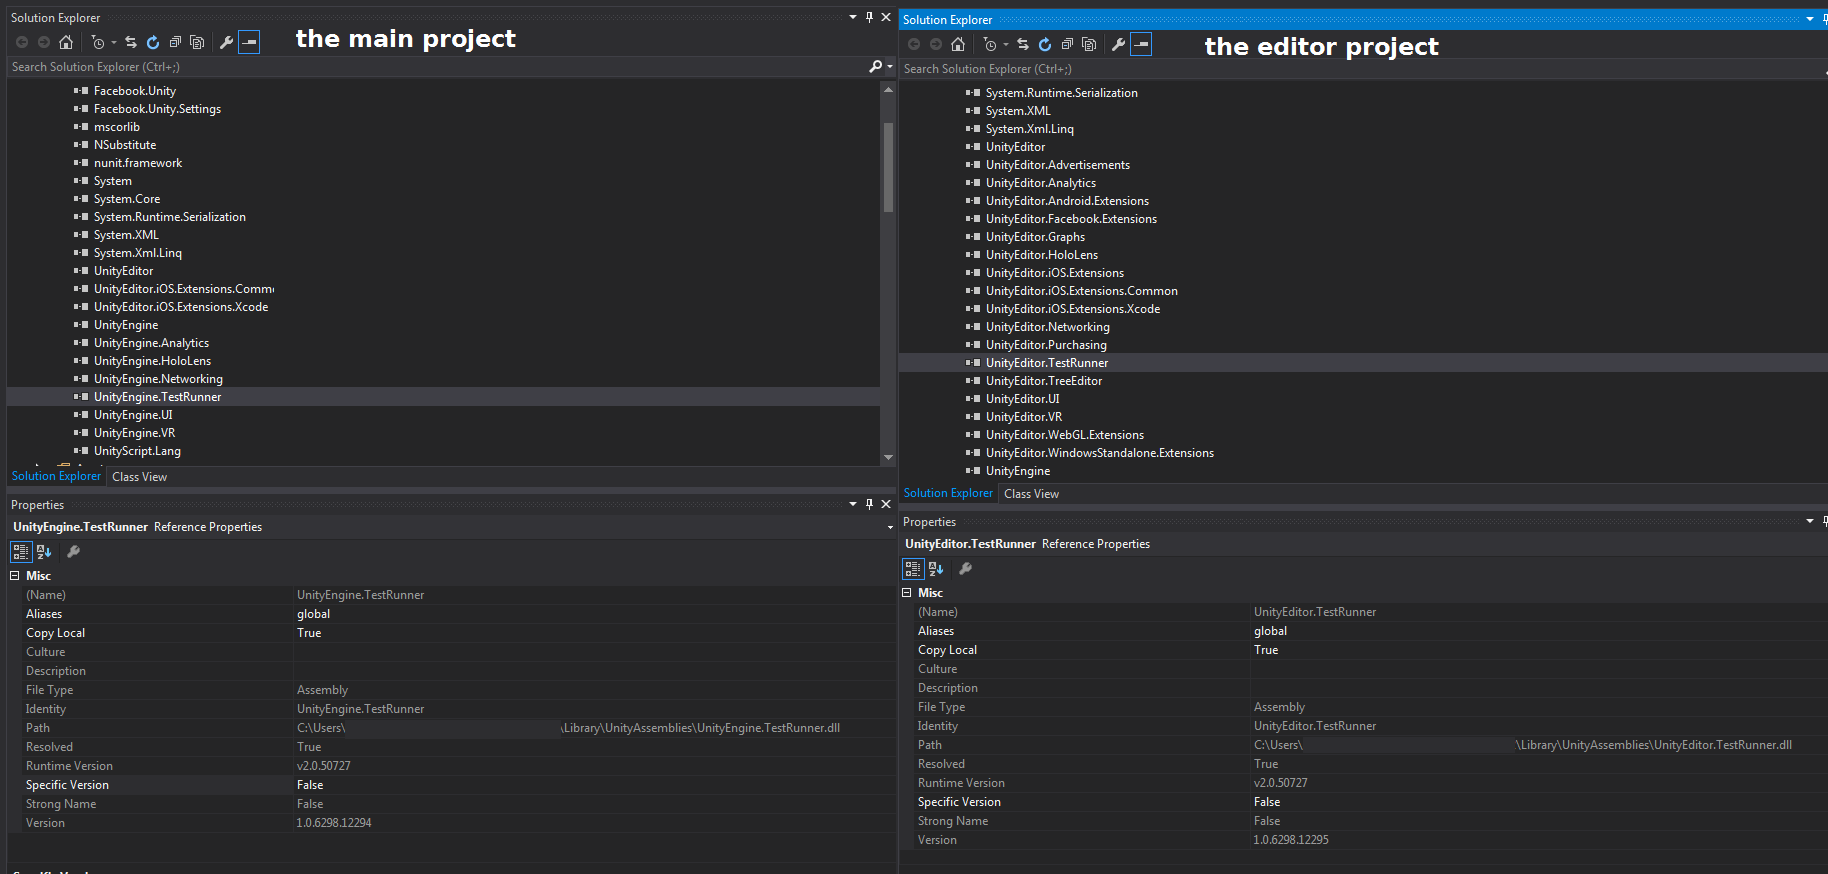
Task: Click Version value 1.0.6298.12294 in left Properties
Action: [x=334, y=823]
